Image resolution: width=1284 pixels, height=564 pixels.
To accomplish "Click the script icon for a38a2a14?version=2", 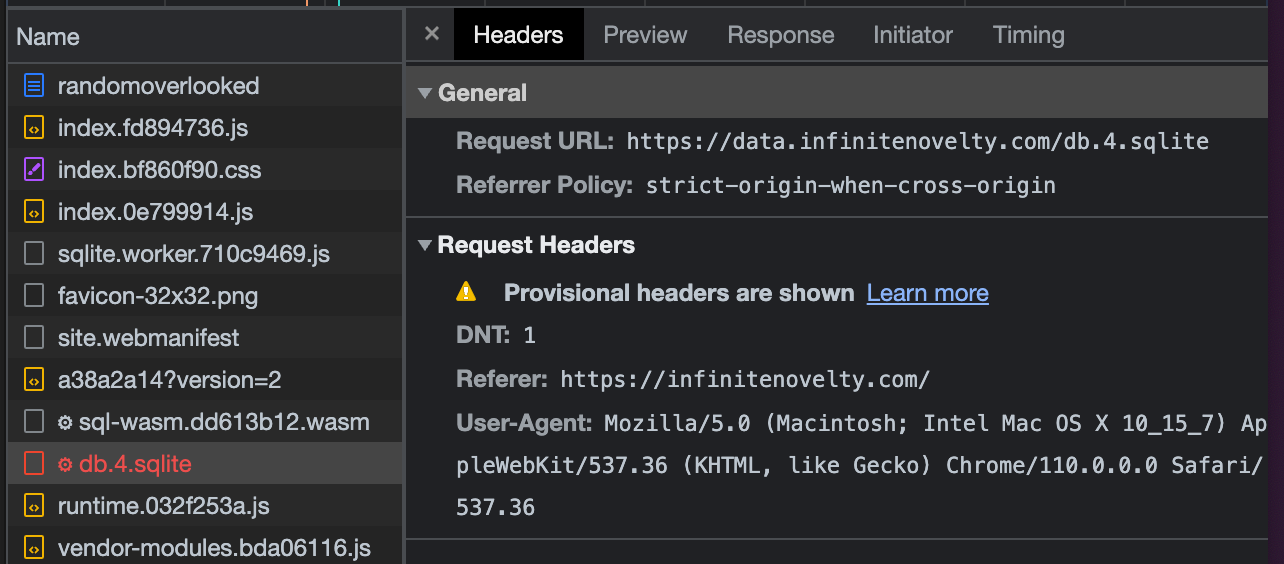I will tap(34, 380).
